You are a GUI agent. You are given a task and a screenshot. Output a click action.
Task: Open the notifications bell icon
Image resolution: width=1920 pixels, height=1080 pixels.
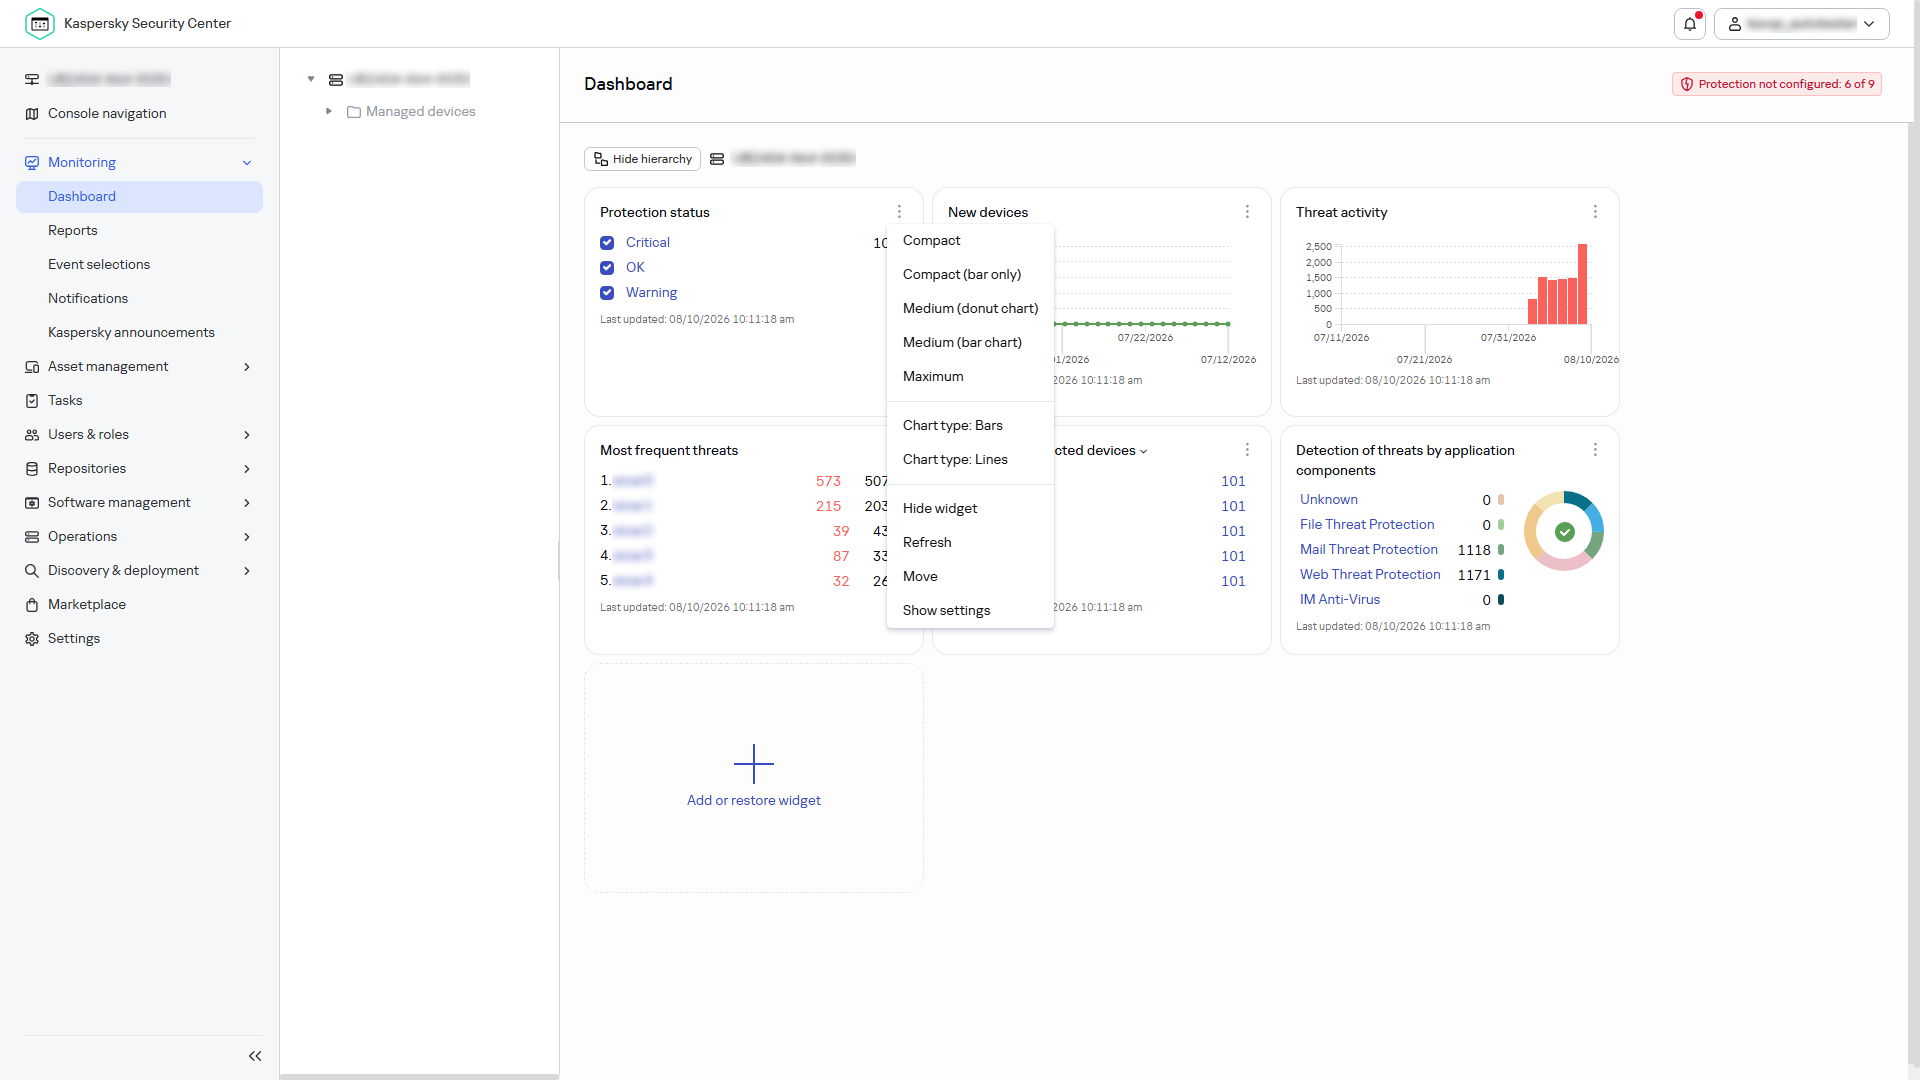tap(1690, 24)
